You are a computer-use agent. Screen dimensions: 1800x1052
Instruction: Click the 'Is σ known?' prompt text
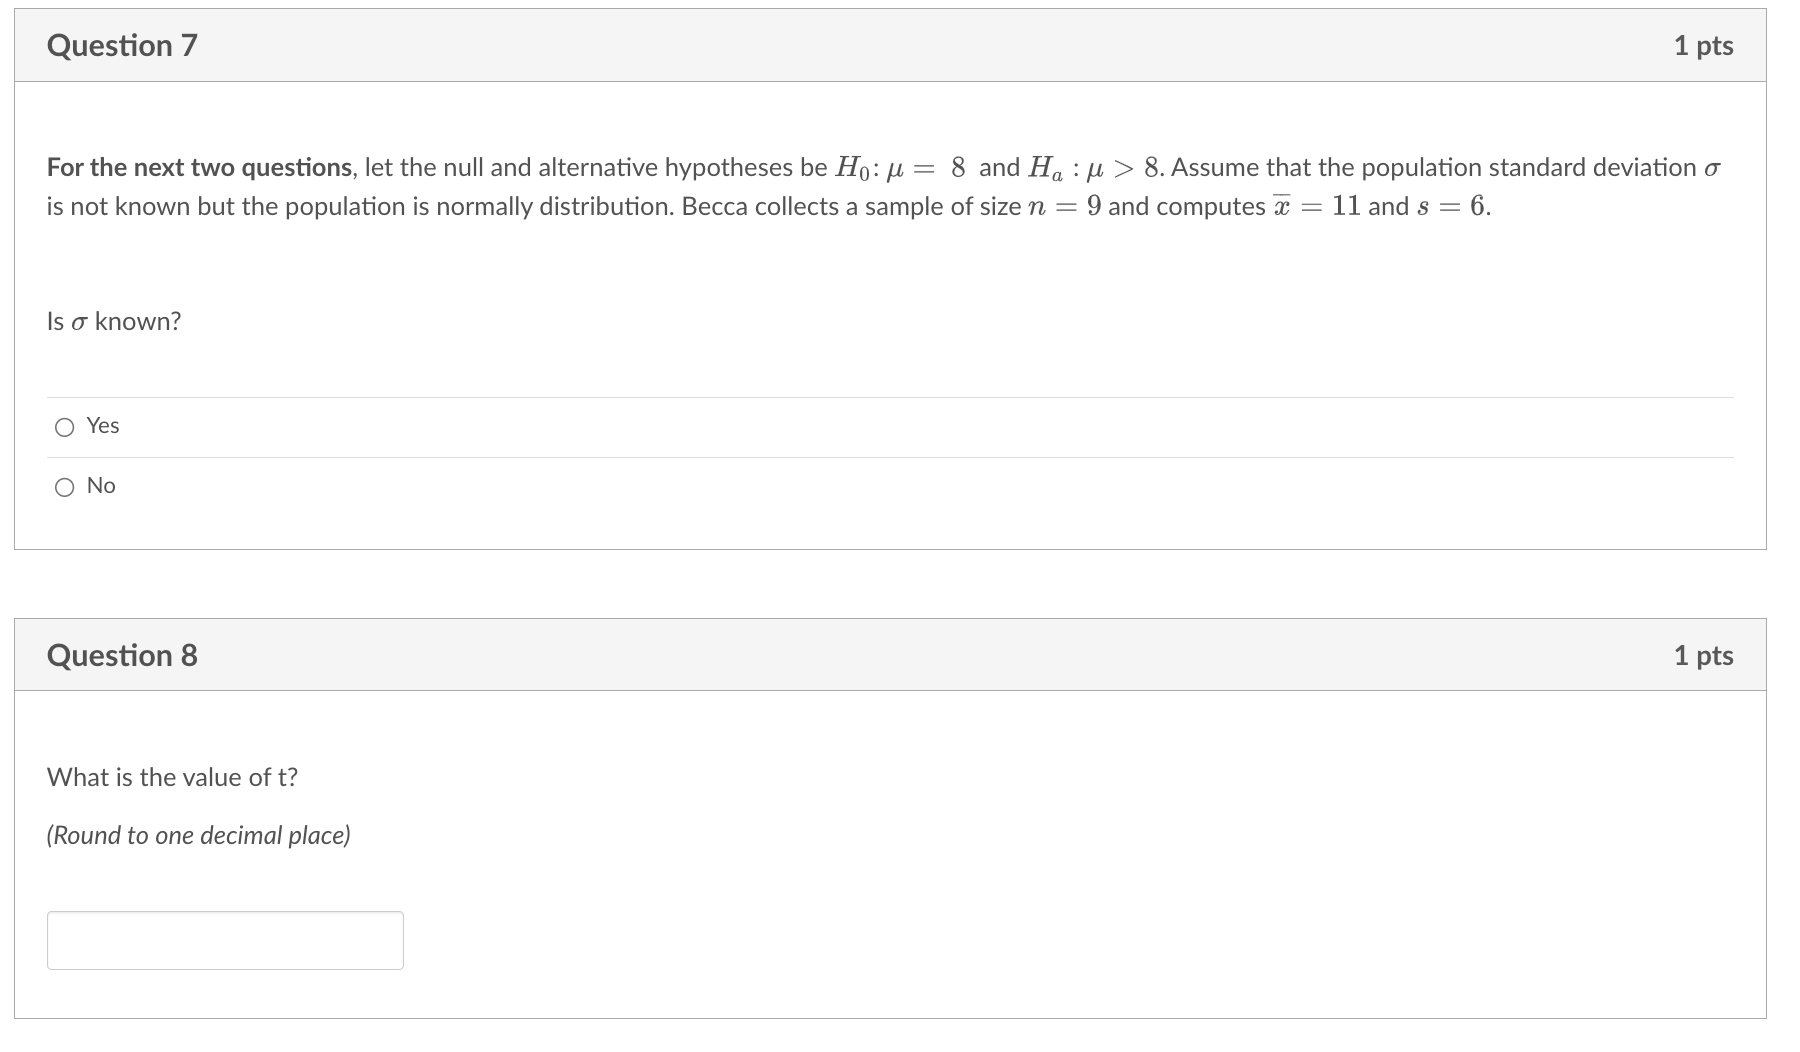pyautogui.click(x=113, y=321)
